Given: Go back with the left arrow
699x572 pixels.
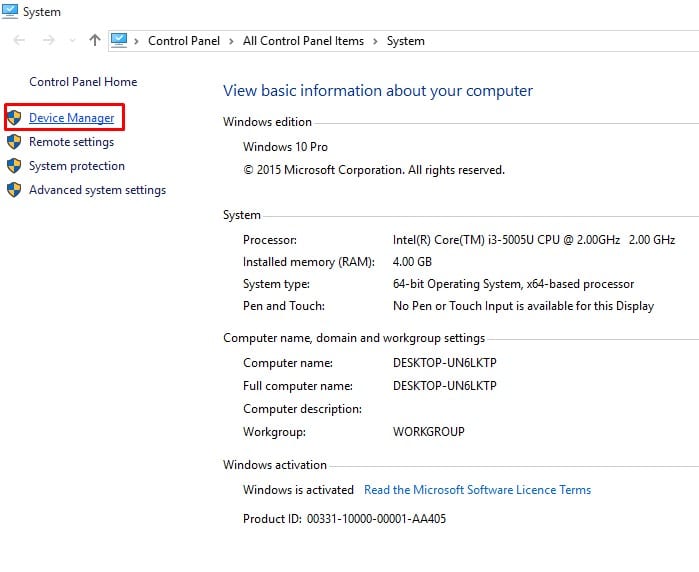Looking at the screenshot, I should tap(19, 41).
